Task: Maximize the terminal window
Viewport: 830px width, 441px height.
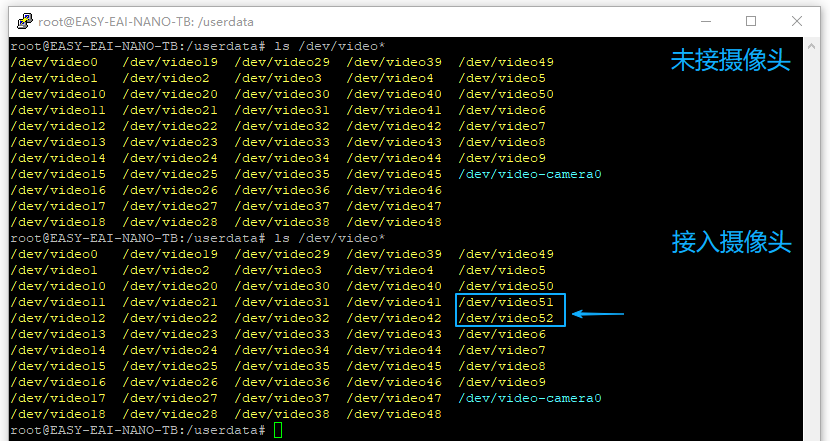Action: tap(751, 21)
